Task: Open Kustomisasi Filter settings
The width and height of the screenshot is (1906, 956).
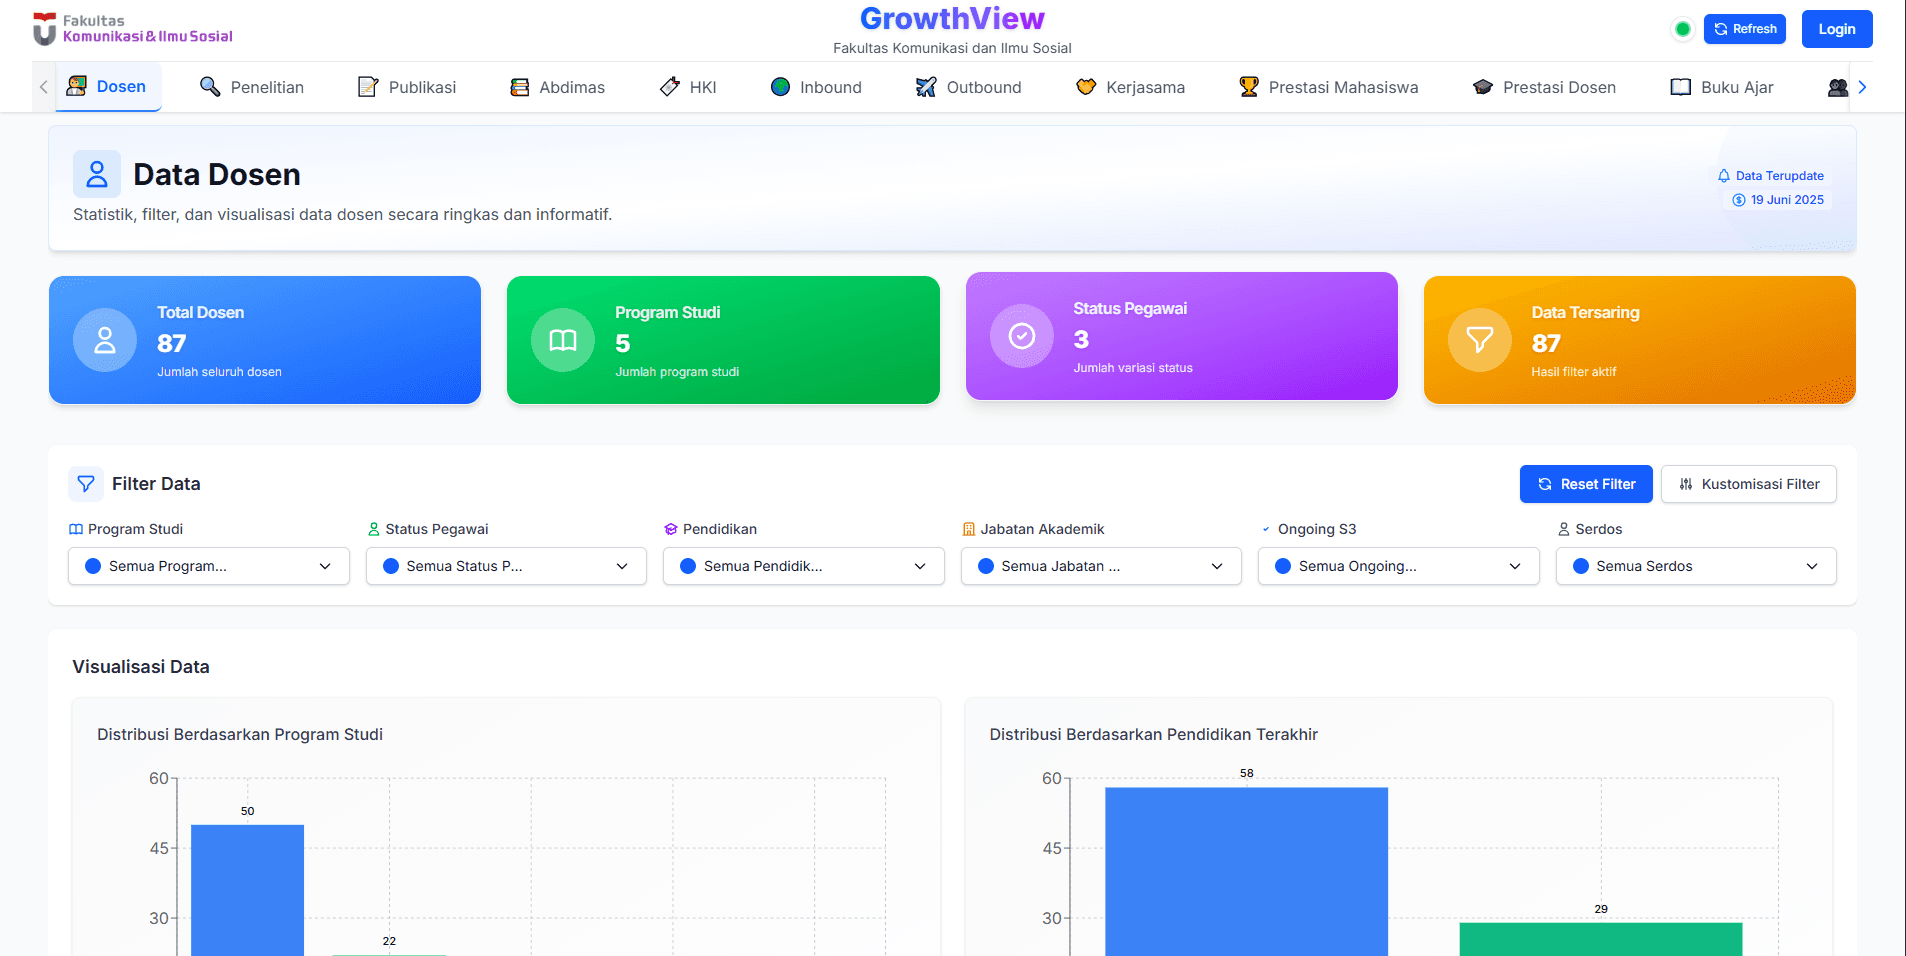Action: pyautogui.click(x=1748, y=484)
